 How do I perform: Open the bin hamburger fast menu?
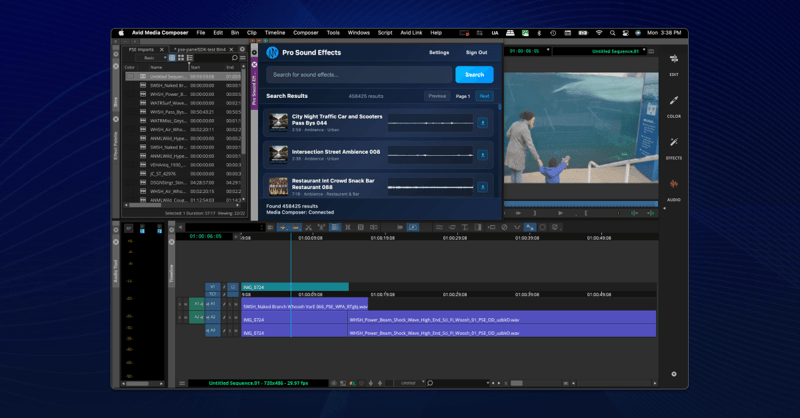(x=242, y=58)
